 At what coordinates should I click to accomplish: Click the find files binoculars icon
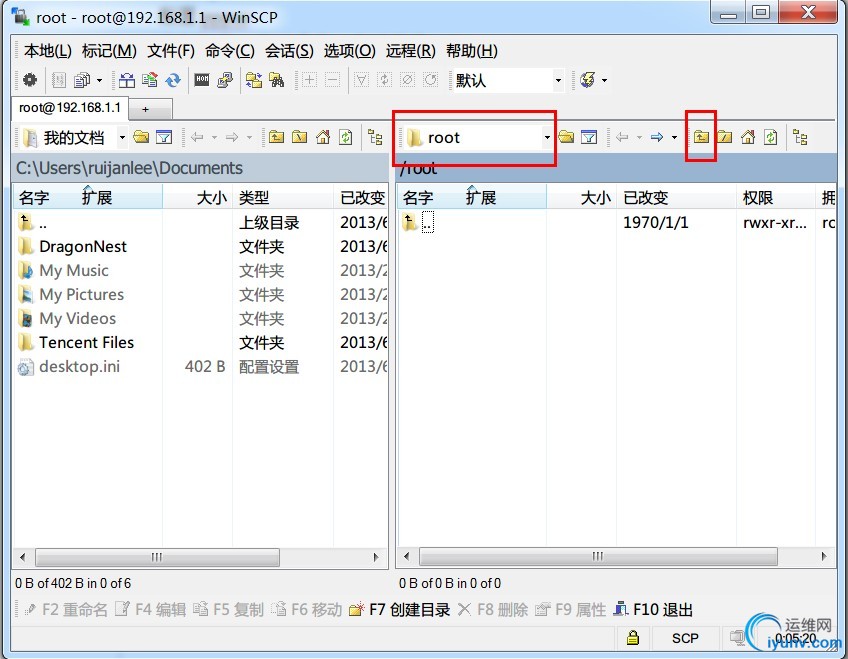pyautogui.click(x=277, y=80)
